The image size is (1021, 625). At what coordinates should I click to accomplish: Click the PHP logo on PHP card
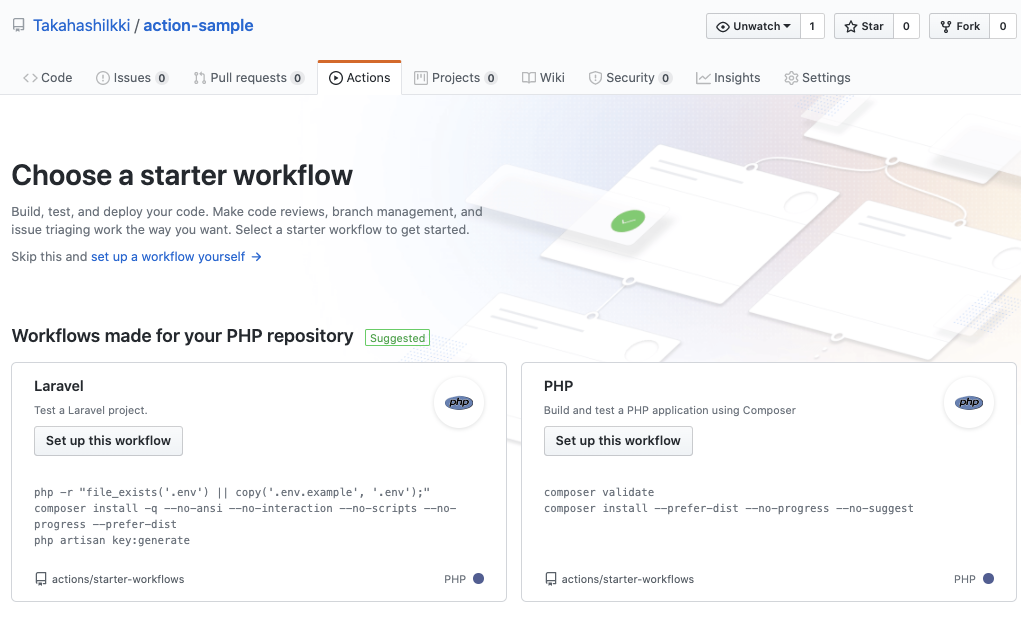coord(969,402)
